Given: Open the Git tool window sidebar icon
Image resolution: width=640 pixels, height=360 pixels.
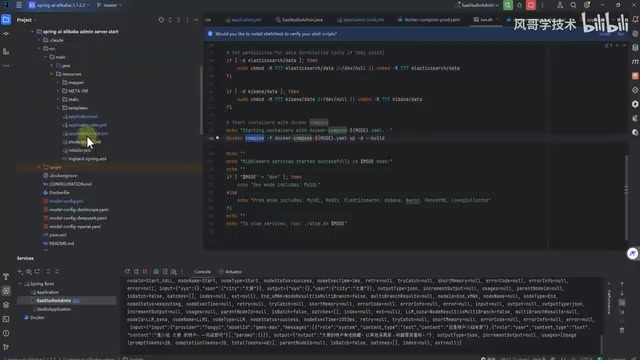Looking at the screenshot, I should coord(6,347).
